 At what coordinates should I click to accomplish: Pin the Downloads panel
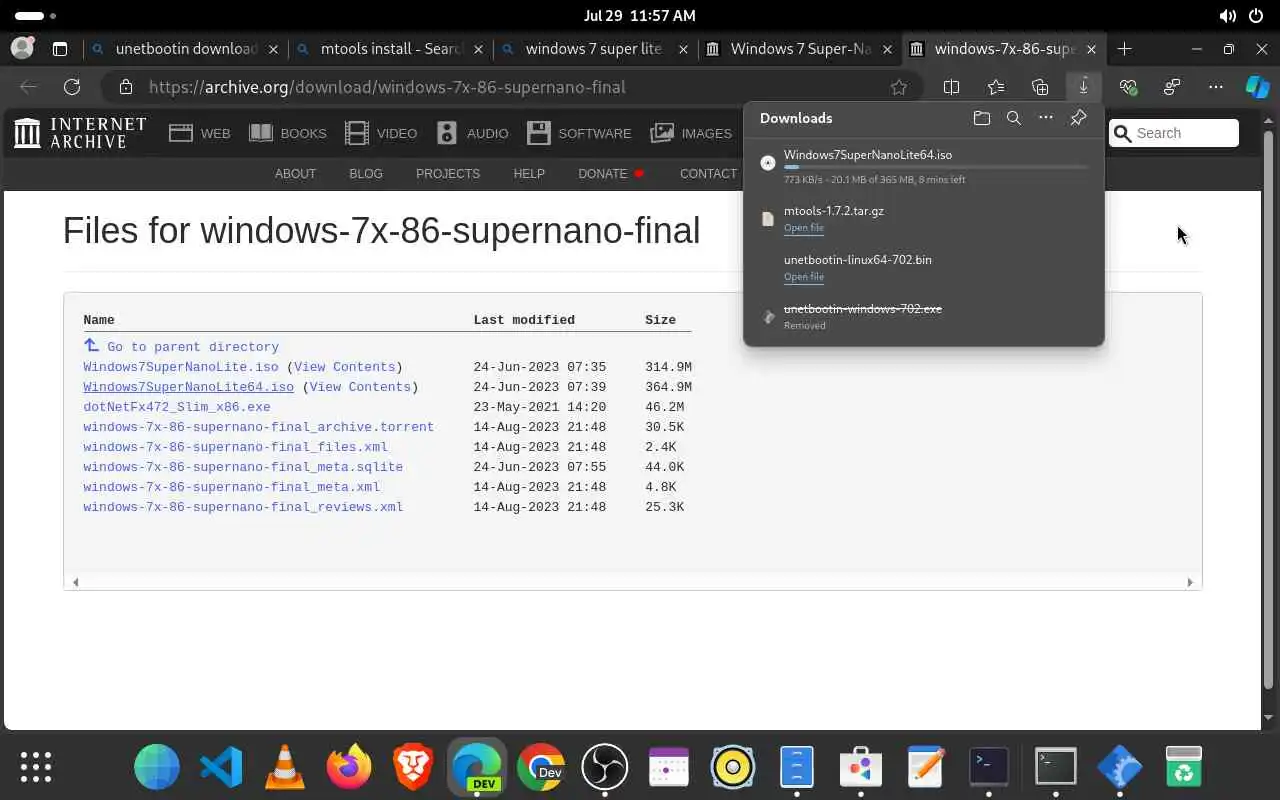tap(1078, 118)
